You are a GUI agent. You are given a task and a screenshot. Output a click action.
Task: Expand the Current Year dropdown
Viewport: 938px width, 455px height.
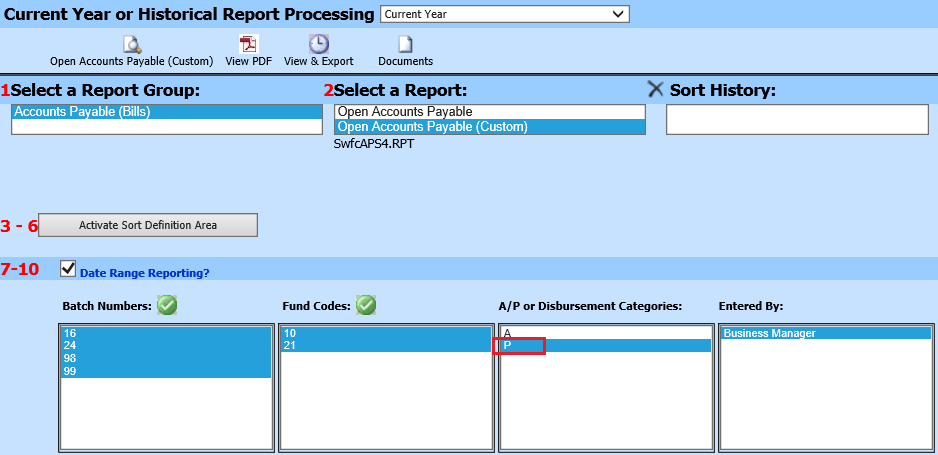(x=618, y=14)
